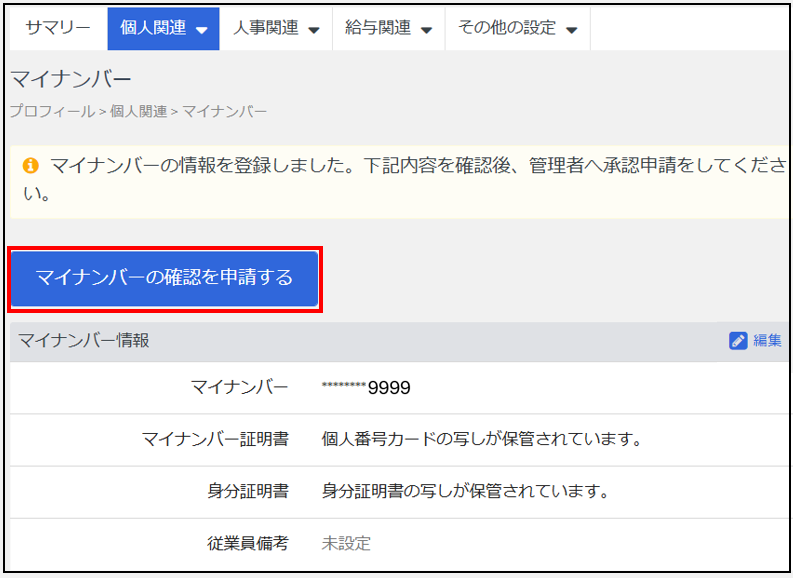Expand the その他の設定 dropdown arrow
The height and width of the screenshot is (578, 793).
(571, 30)
